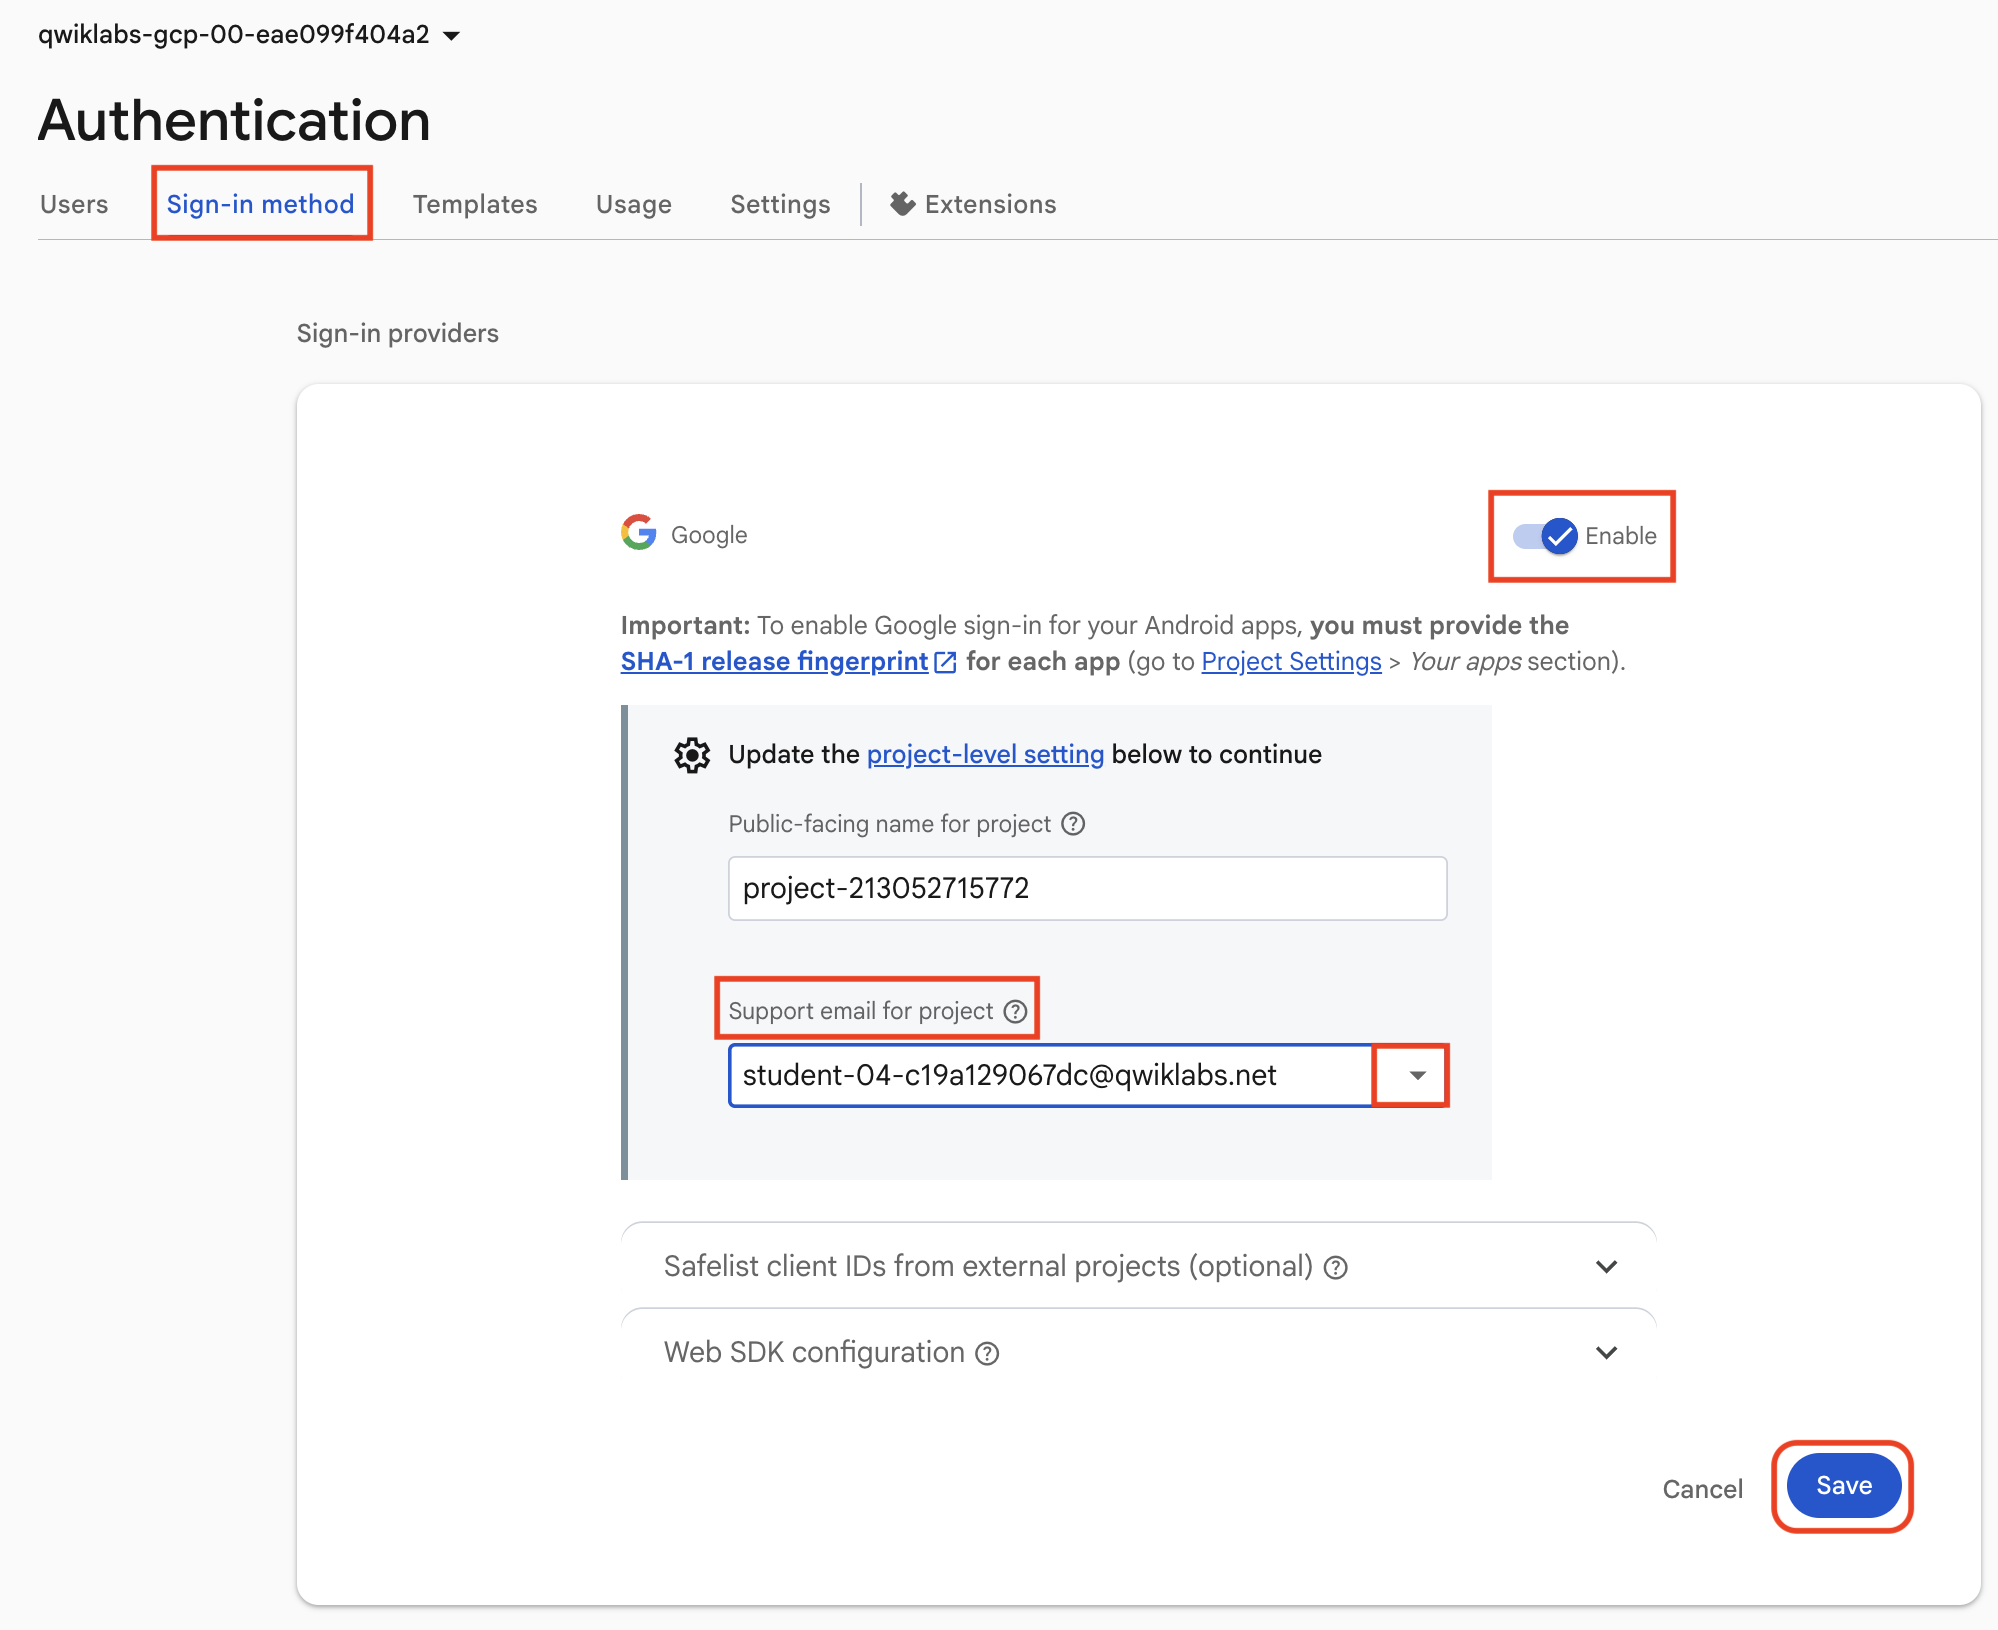
Task: Focus the public-facing project name field
Action: click(x=1087, y=888)
